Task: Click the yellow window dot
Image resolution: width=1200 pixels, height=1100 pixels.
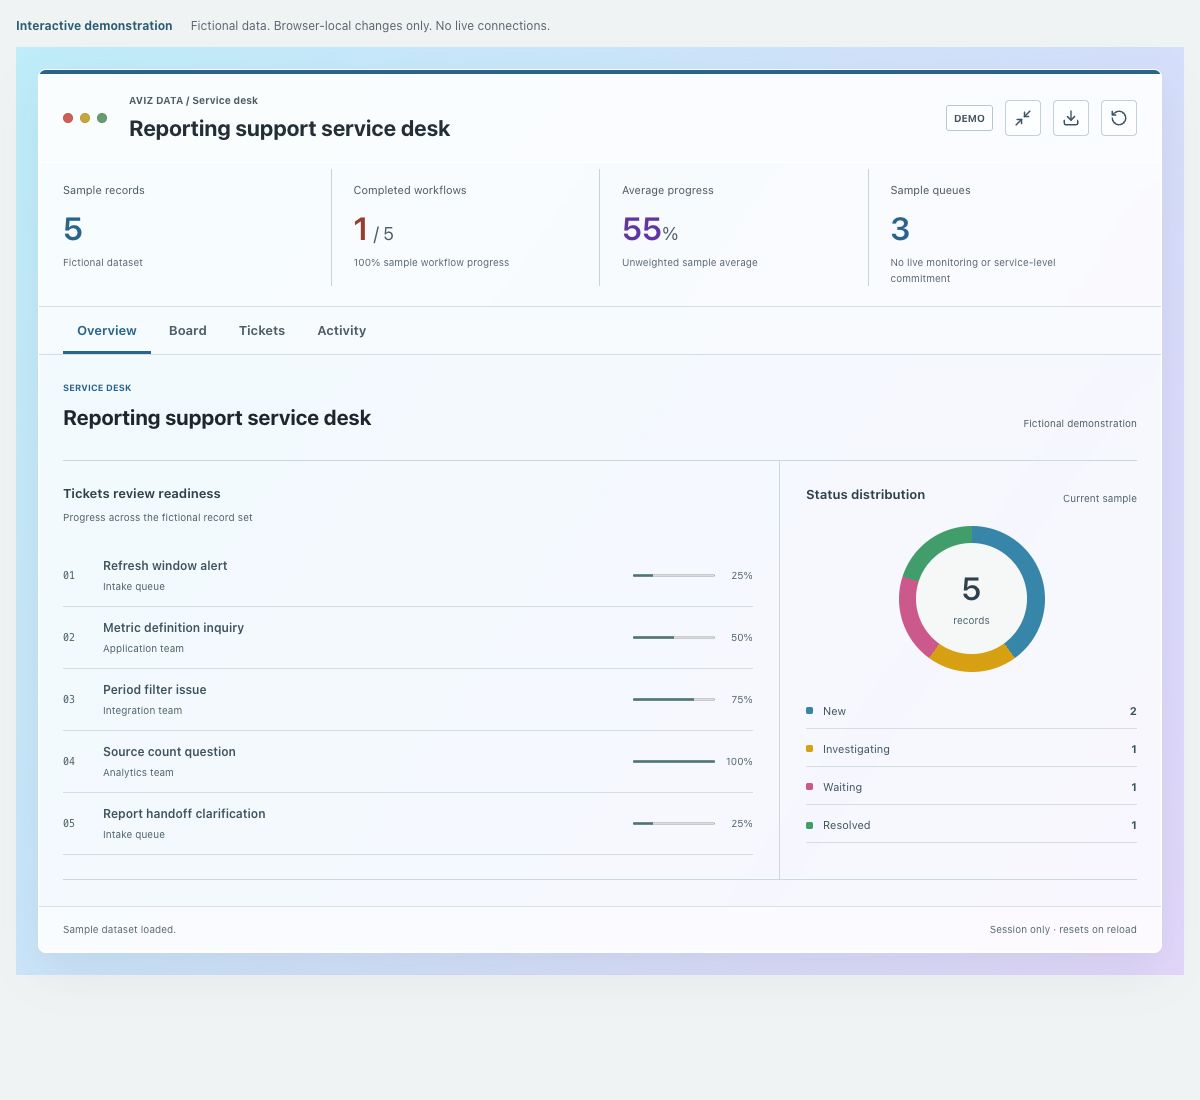Action: 85,118
